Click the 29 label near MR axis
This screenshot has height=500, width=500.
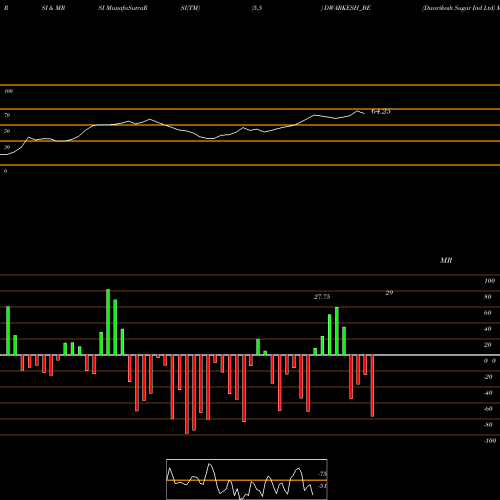pos(389,293)
